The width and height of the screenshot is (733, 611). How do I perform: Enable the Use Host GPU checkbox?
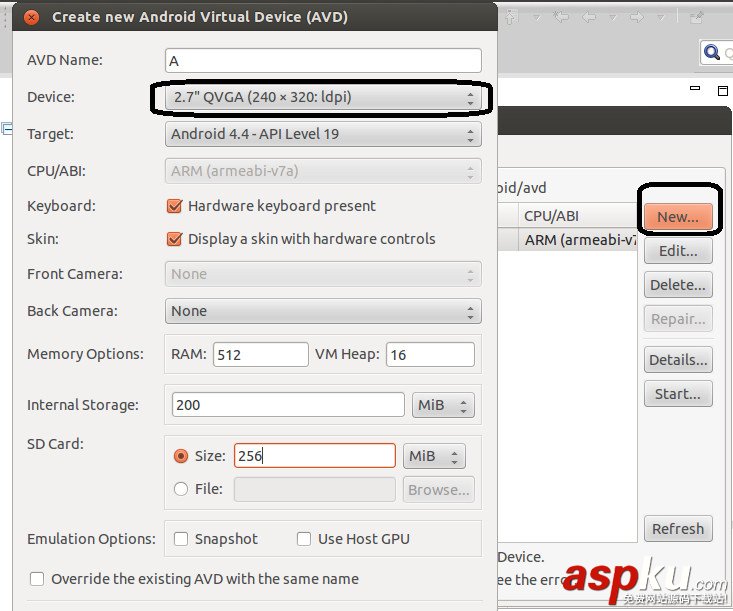[x=304, y=539]
